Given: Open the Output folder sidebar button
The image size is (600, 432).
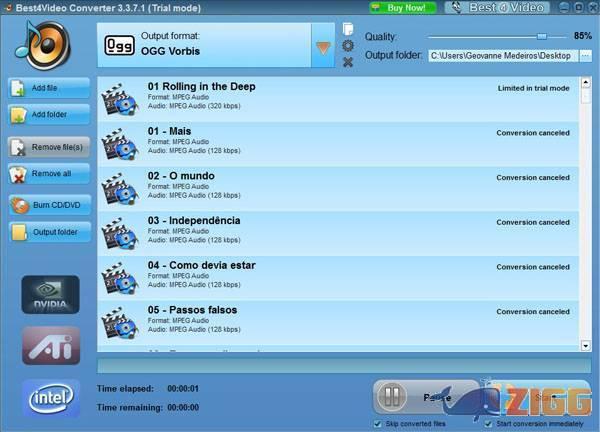Looking at the screenshot, I should pyautogui.click(x=50, y=232).
